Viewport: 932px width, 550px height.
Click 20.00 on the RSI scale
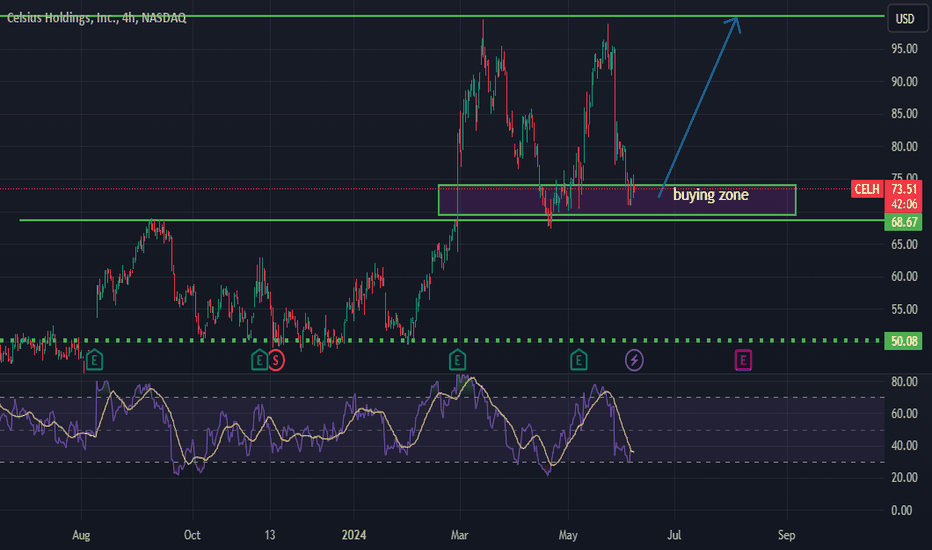point(904,477)
